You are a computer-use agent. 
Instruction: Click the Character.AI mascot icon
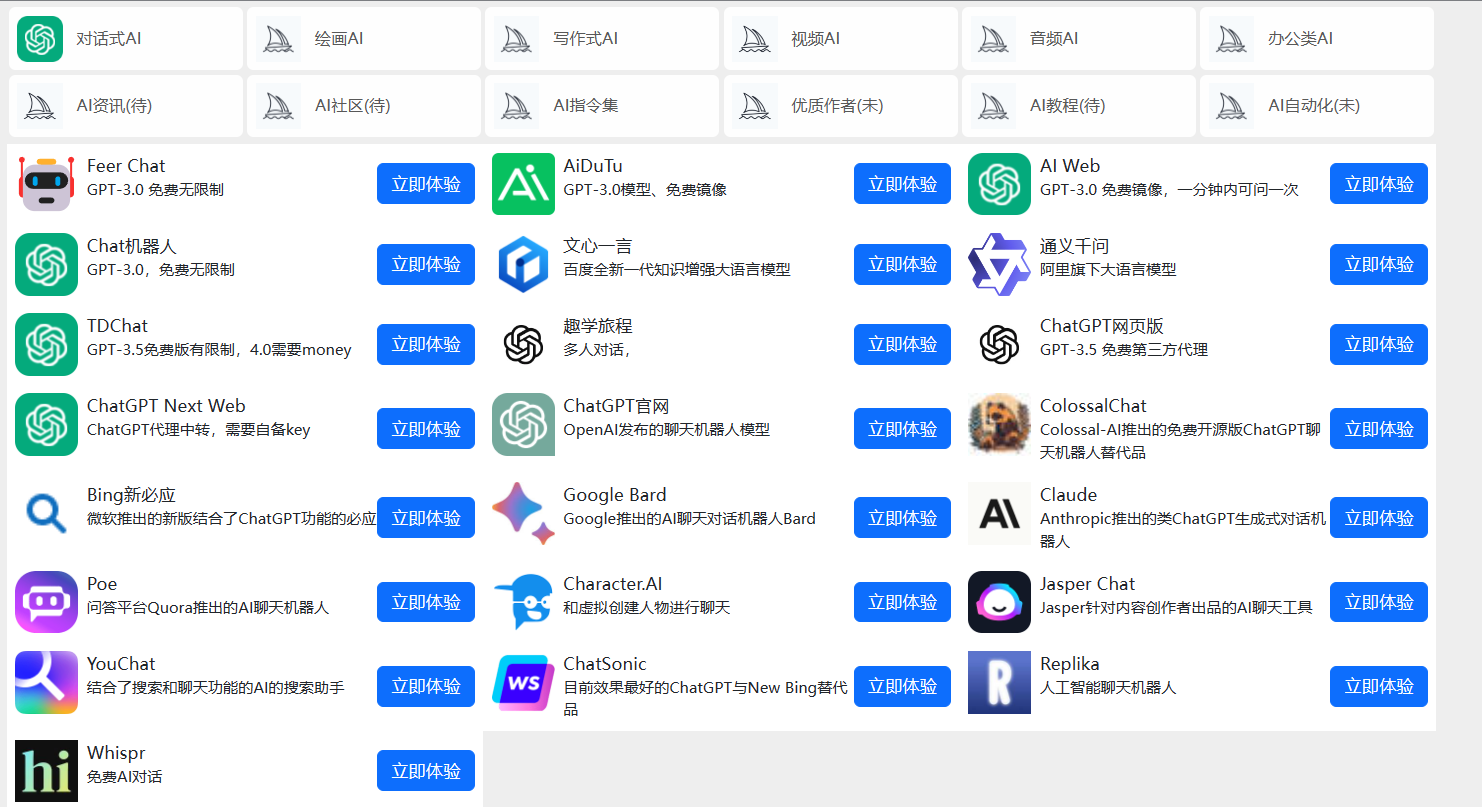(x=523, y=602)
